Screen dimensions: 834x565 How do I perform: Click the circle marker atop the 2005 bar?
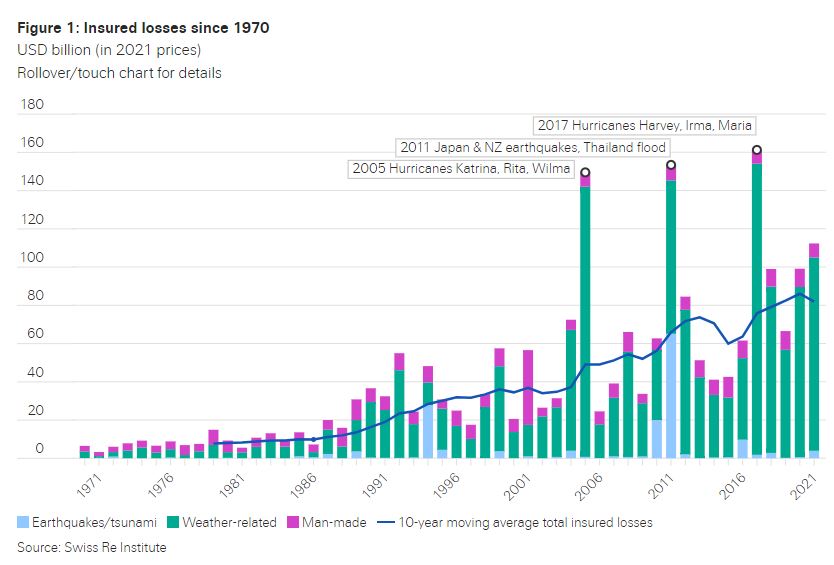[x=585, y=173]
